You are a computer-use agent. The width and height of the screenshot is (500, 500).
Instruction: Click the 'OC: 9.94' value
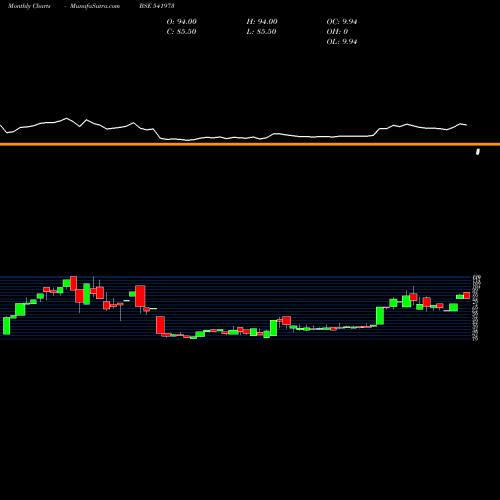pos(342,22)
